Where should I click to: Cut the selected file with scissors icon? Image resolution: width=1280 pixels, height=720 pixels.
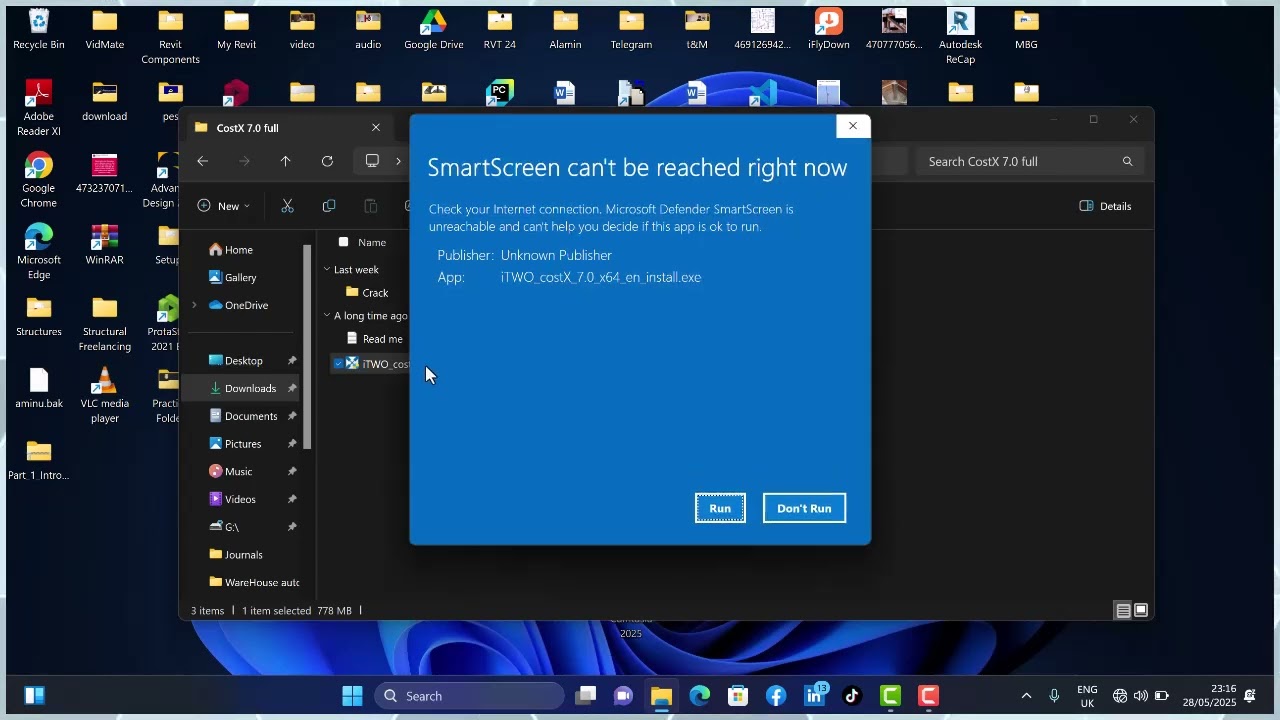[x=288, y=206]
